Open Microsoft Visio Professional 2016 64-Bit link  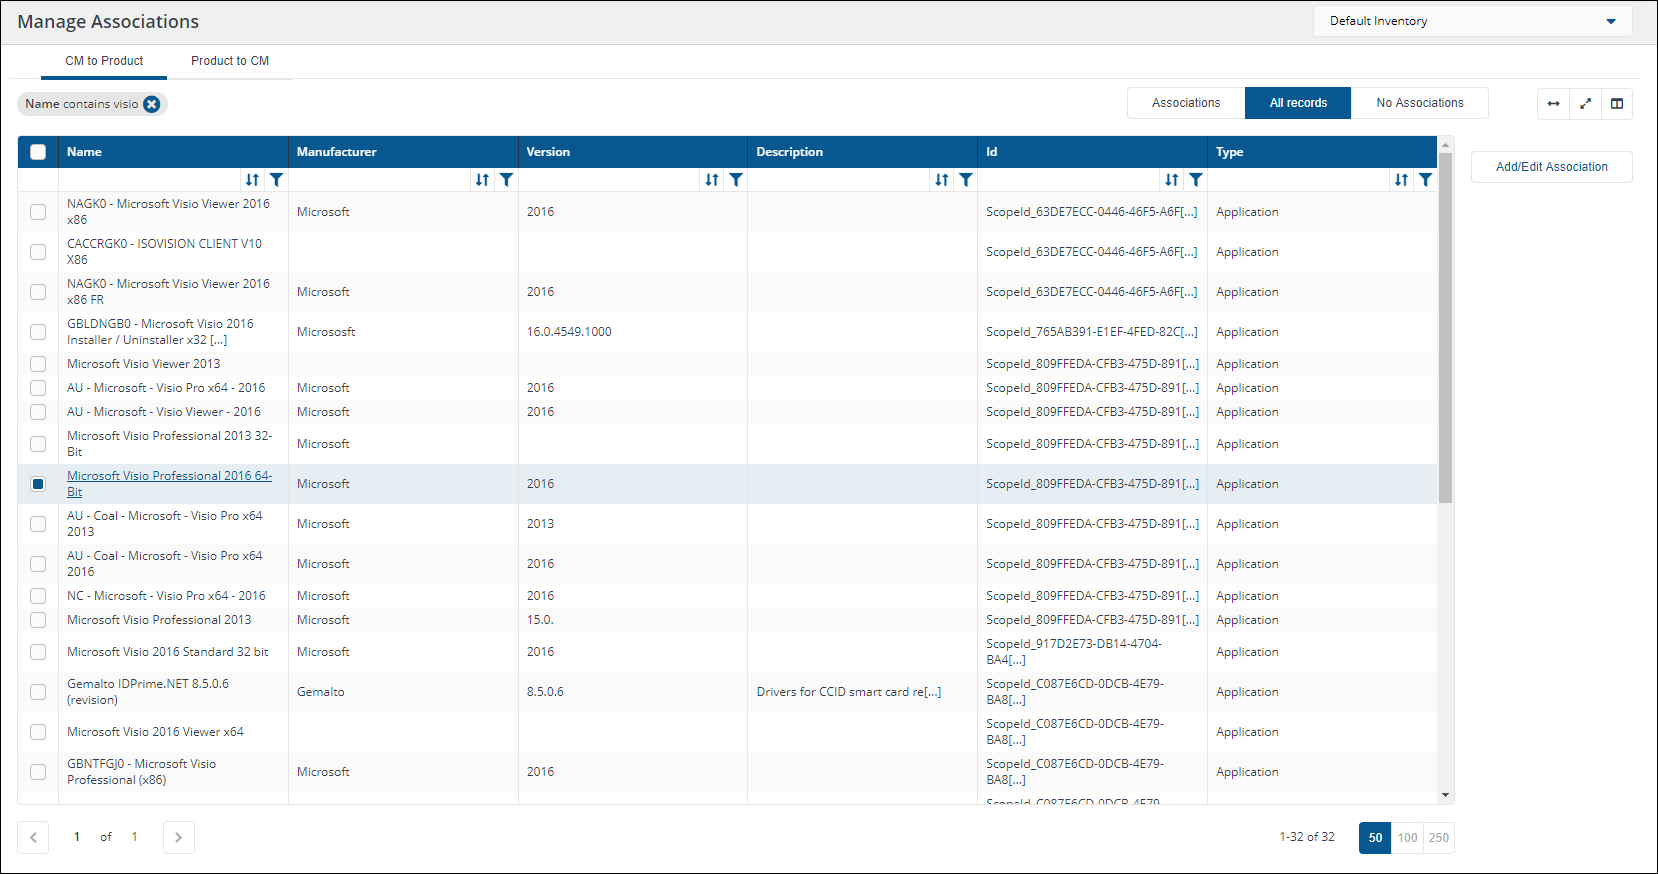point(169,477)
